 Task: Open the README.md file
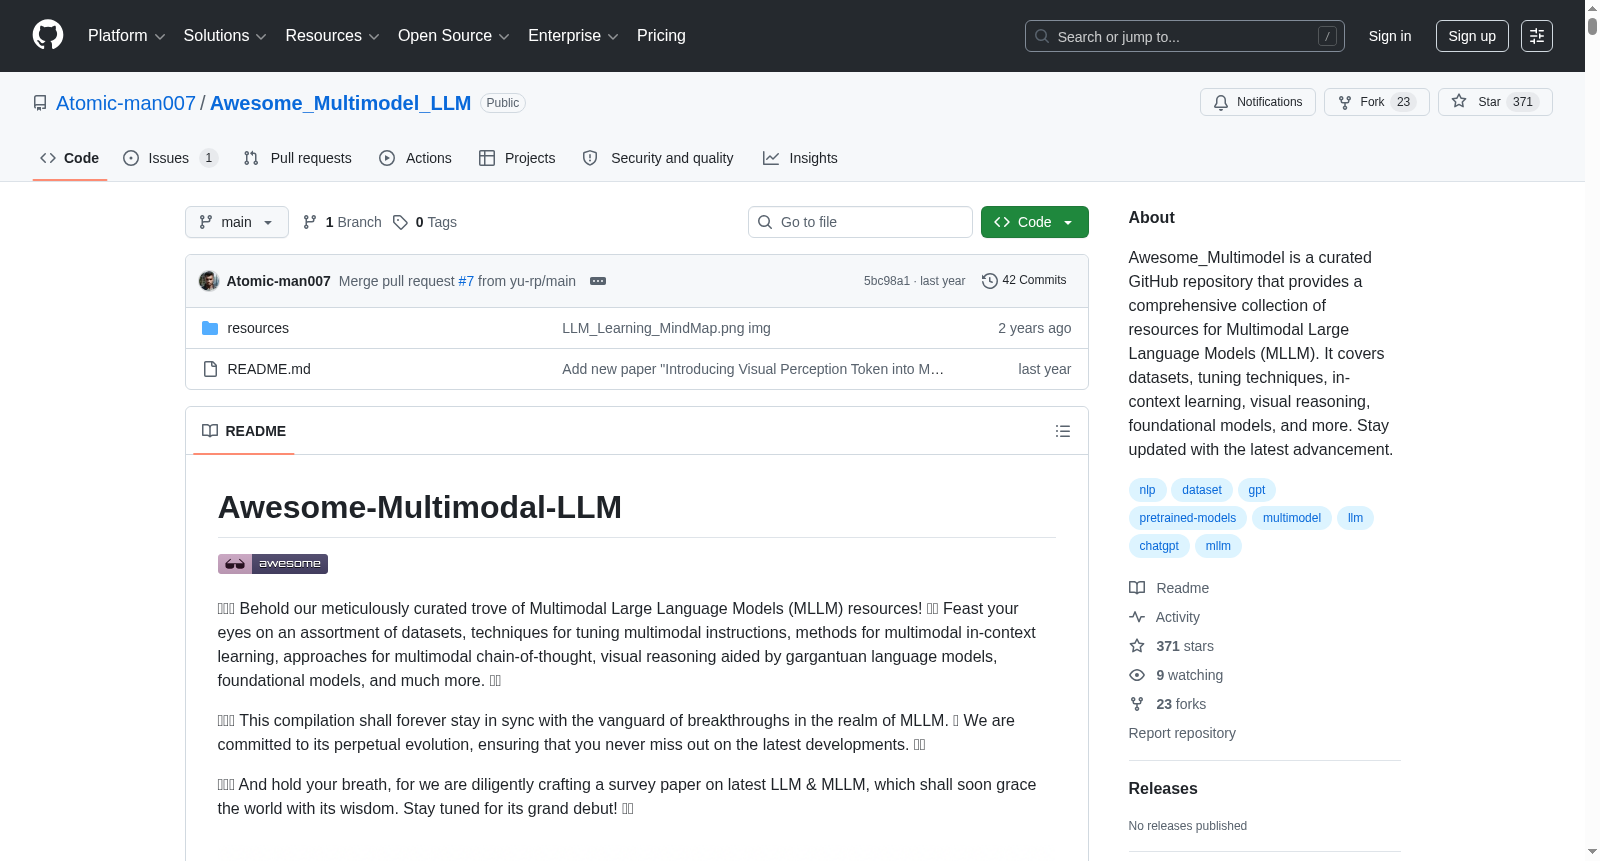click(269, 369)
